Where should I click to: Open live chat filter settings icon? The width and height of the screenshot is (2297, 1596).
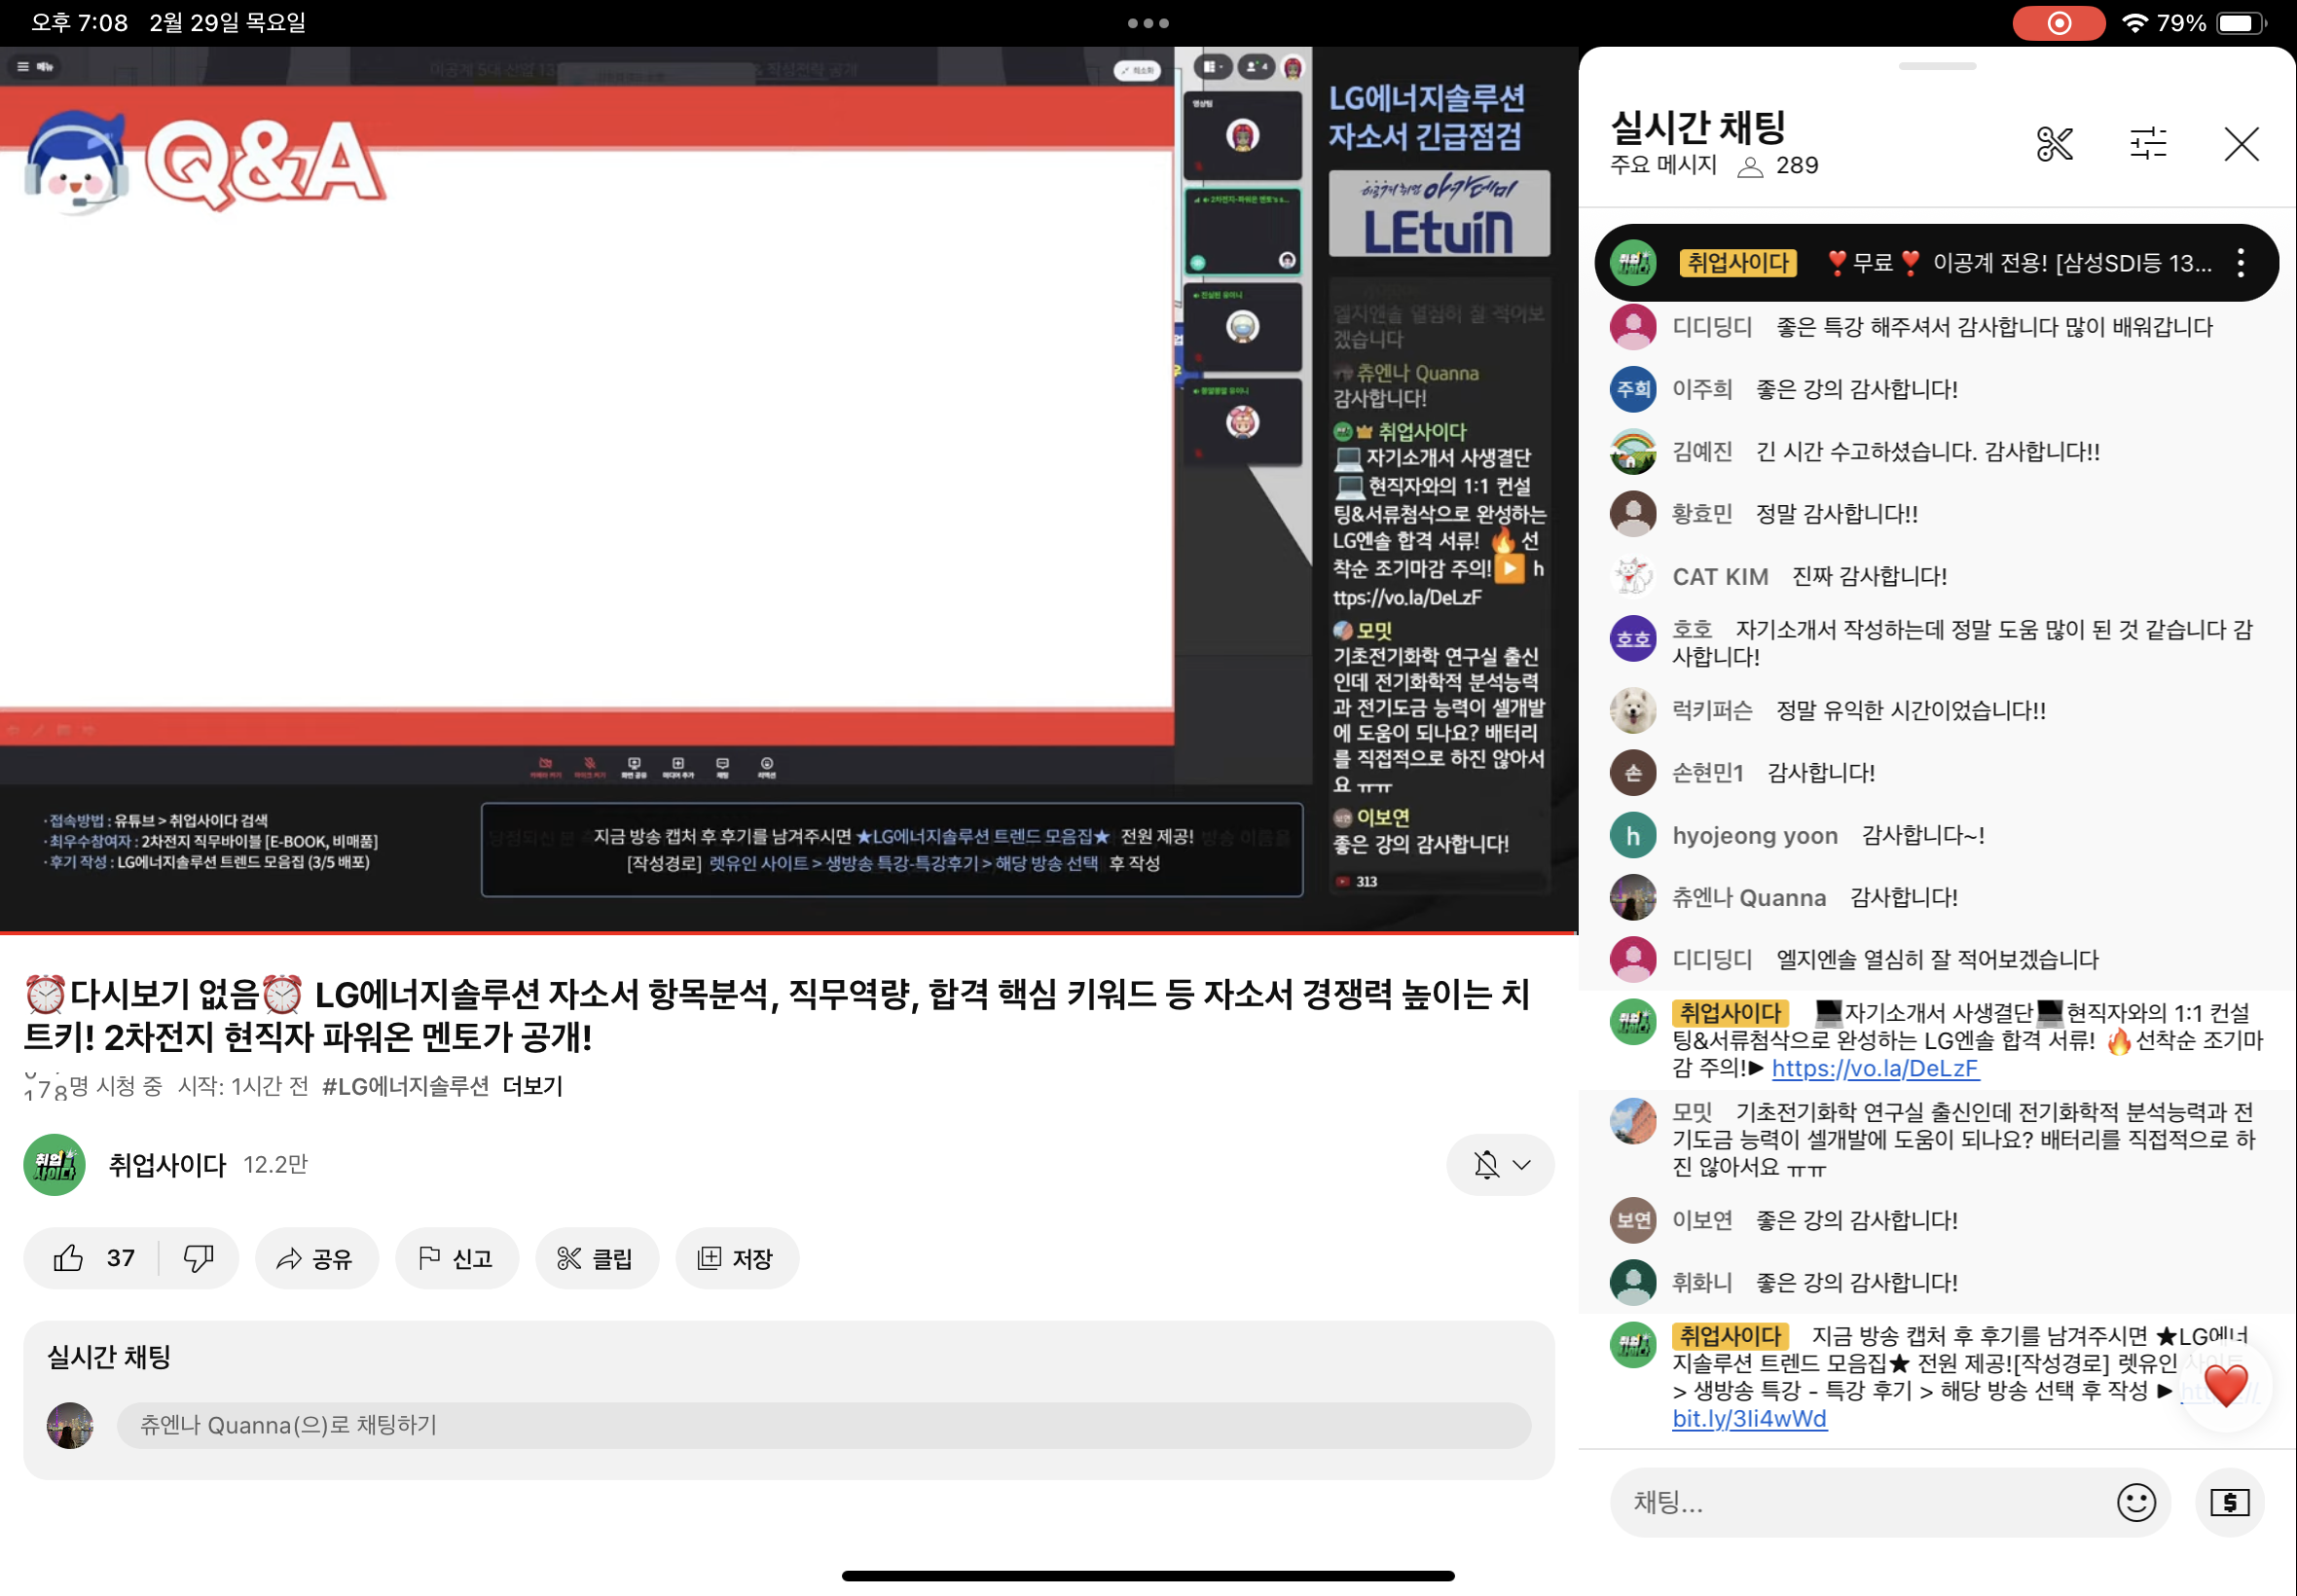2147,144
